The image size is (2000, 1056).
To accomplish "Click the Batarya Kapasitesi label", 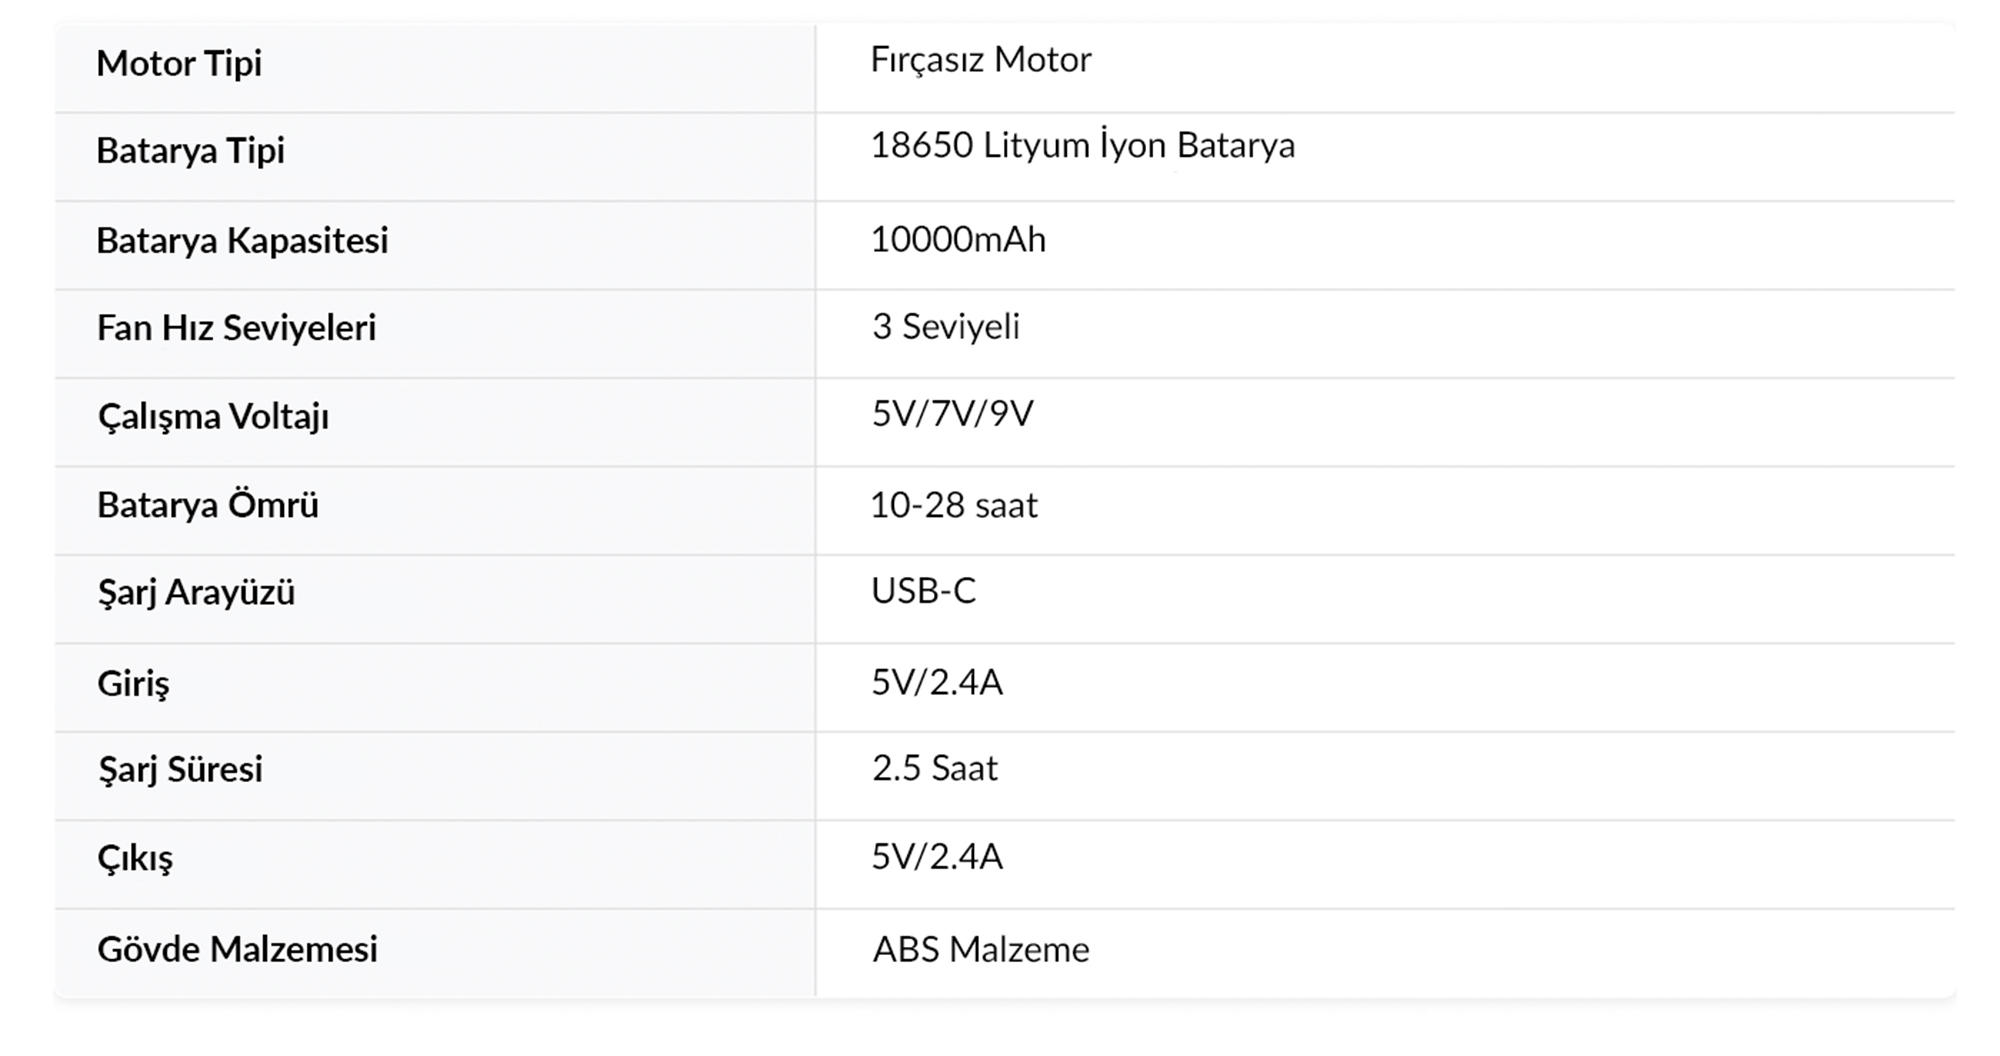I will [x=242, y=241].
